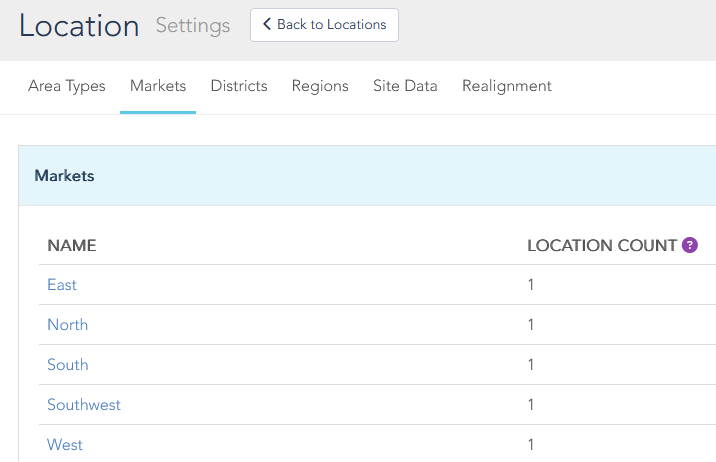Select the Southwest market link
Screen dimensions: 716x462
(84, 405)
